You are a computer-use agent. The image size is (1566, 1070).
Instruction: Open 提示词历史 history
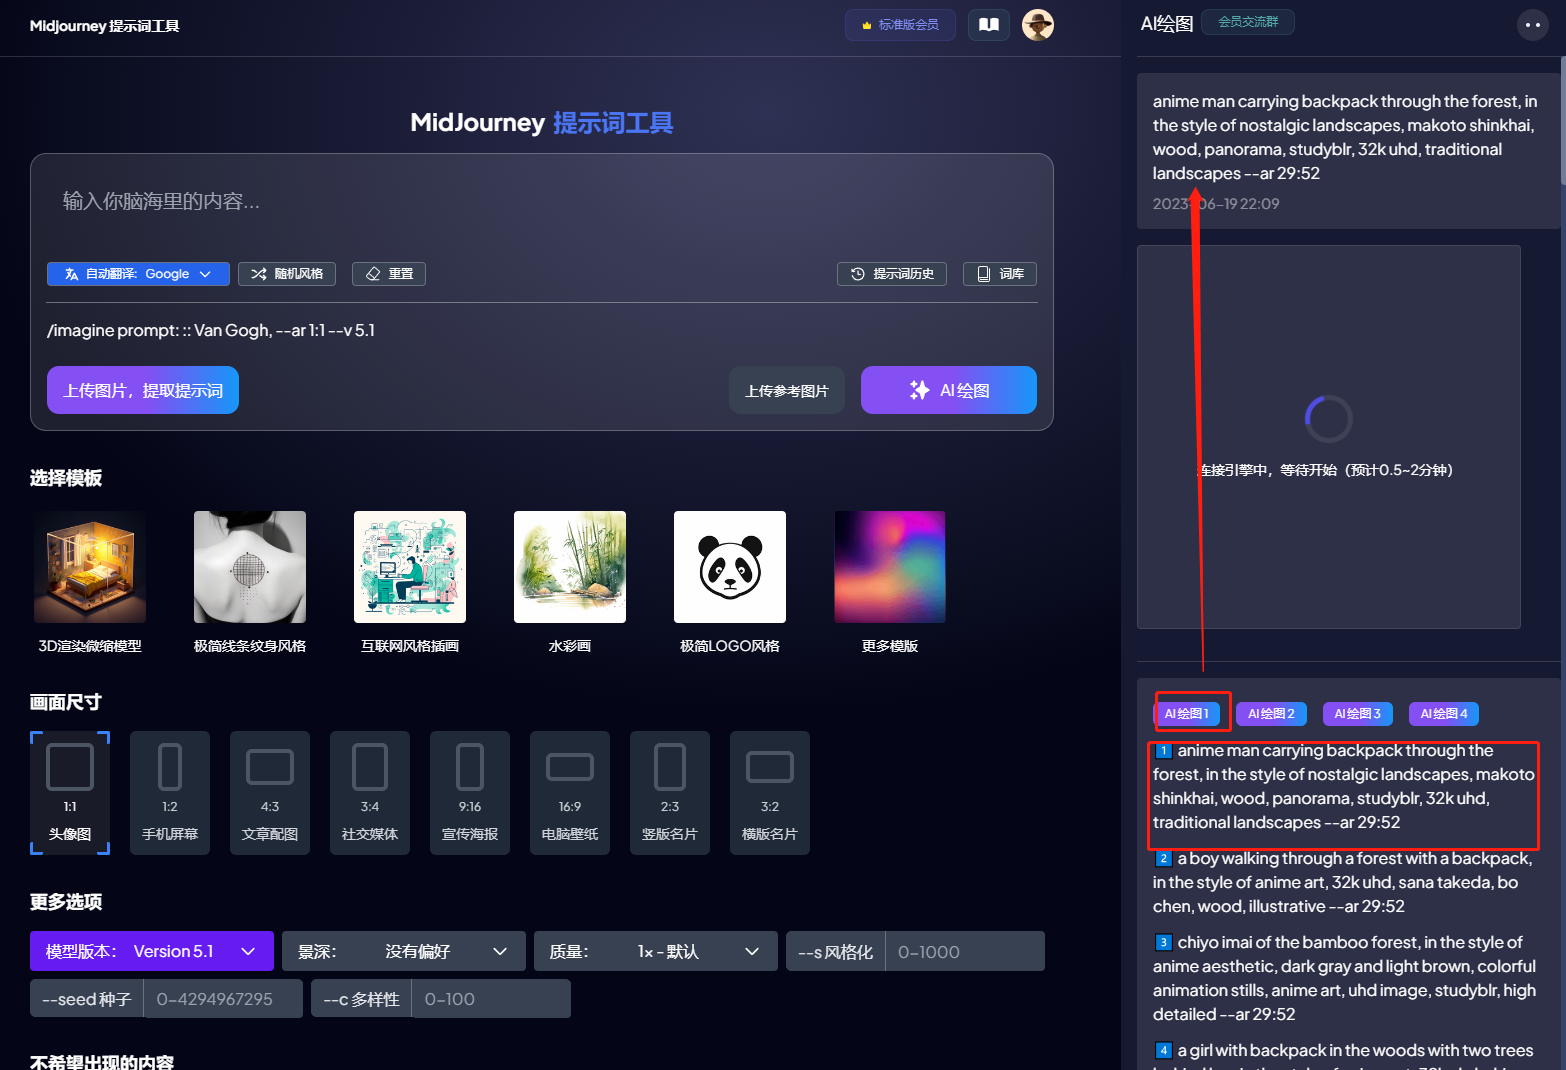pos(892,274)
